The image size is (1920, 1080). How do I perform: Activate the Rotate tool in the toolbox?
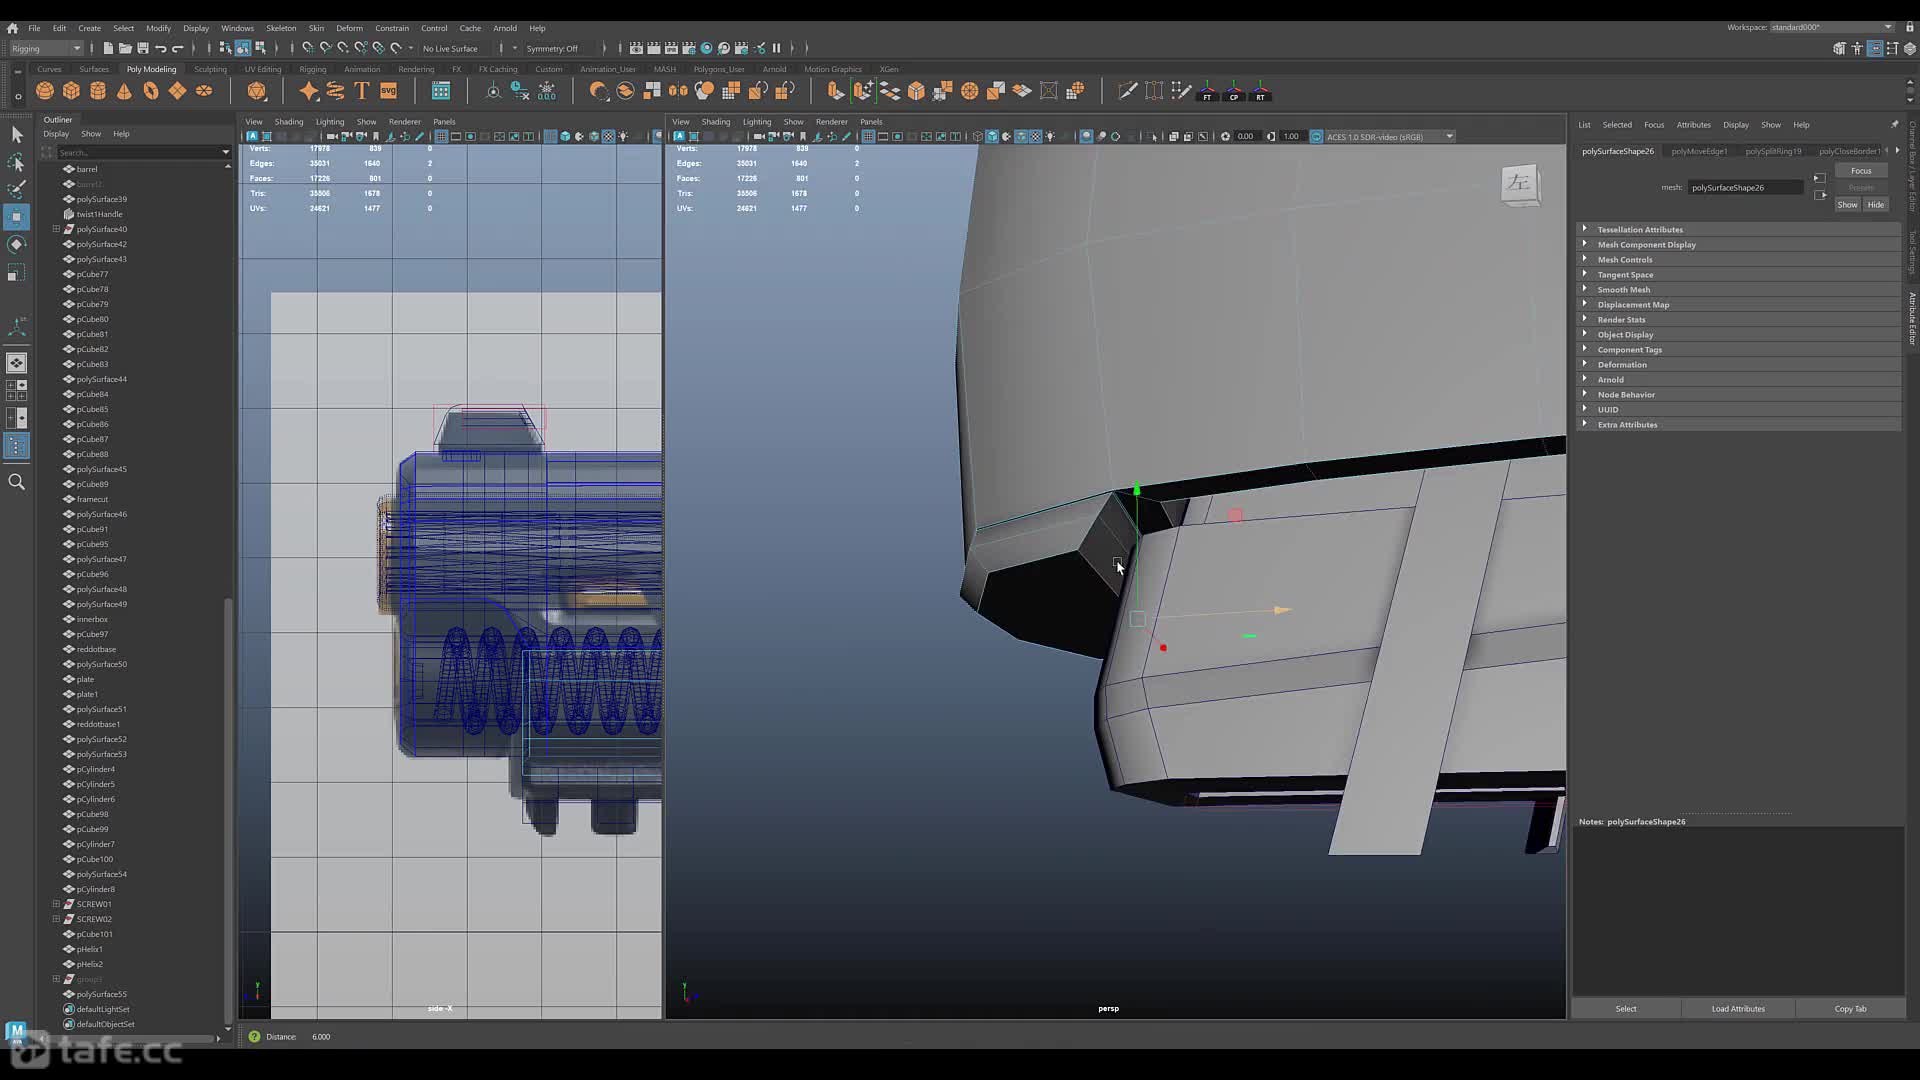point(17,244)
